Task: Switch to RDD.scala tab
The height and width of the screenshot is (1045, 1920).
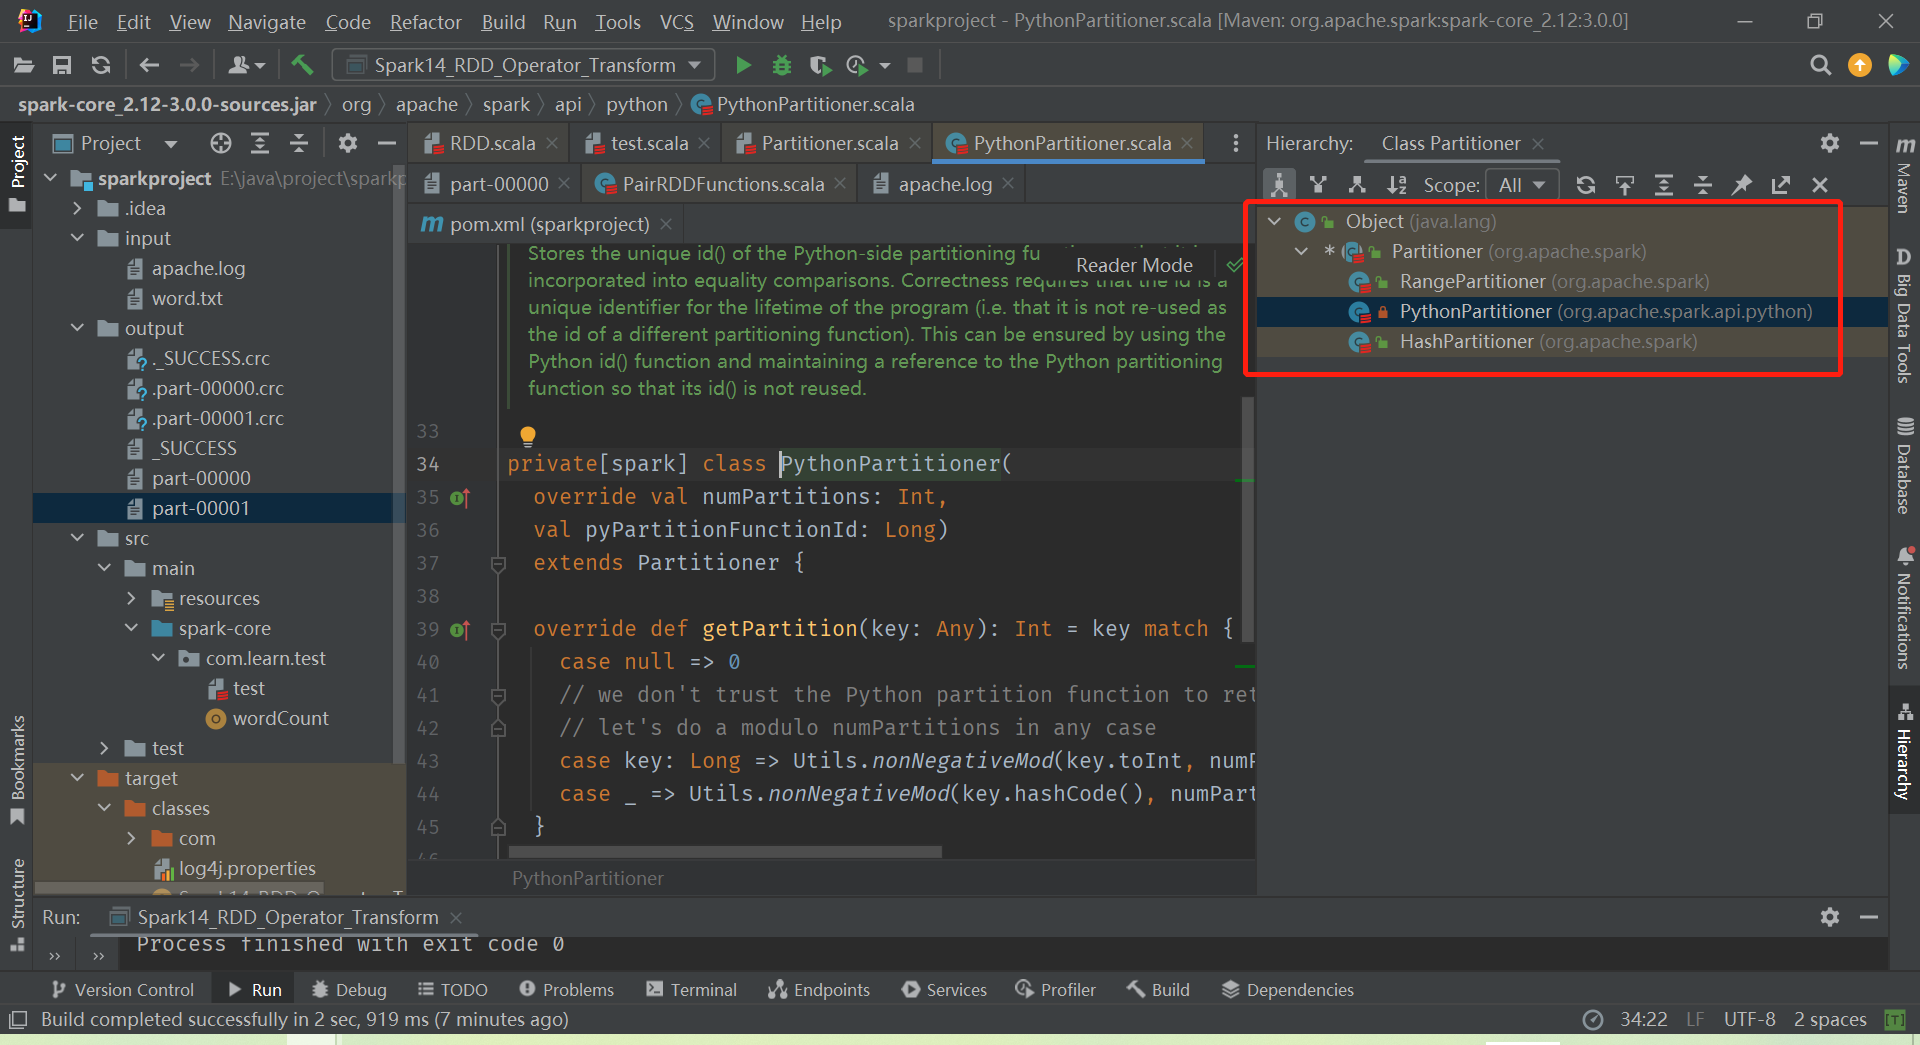Action: [491, 143]
